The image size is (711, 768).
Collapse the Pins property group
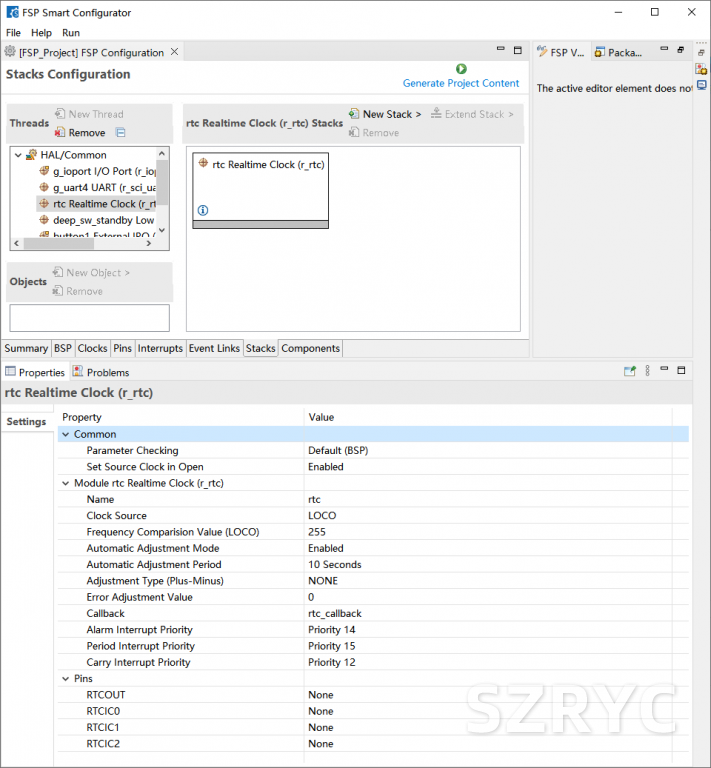[65, 678]
